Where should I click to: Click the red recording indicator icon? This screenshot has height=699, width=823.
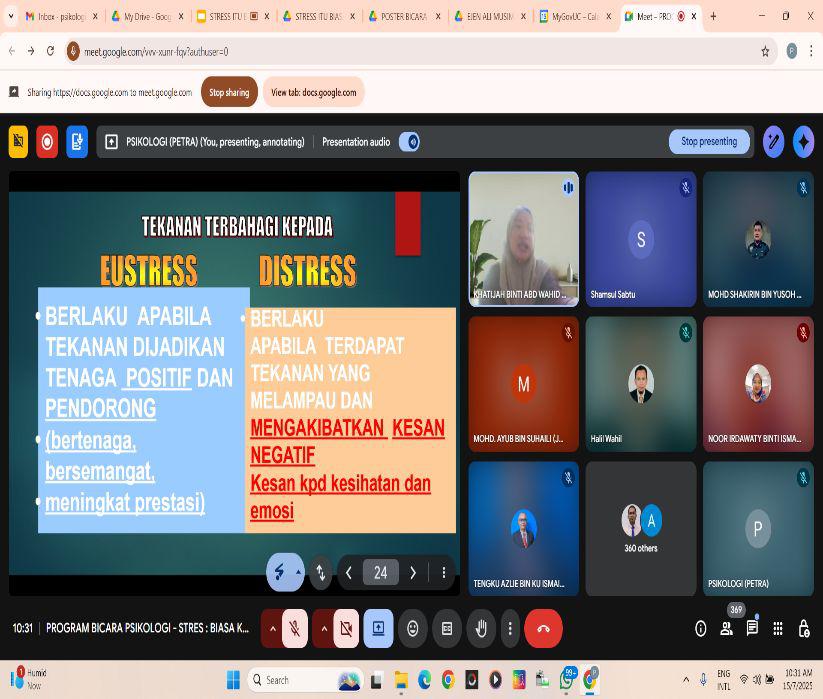pyautogui.click(x=47, y=142)
